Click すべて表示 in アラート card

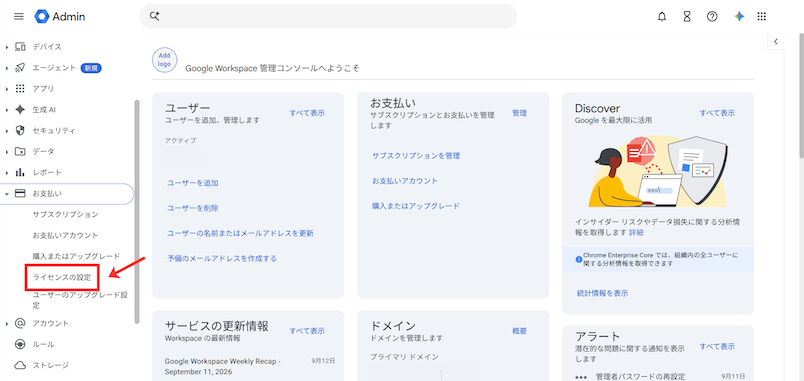coord(717,346)
